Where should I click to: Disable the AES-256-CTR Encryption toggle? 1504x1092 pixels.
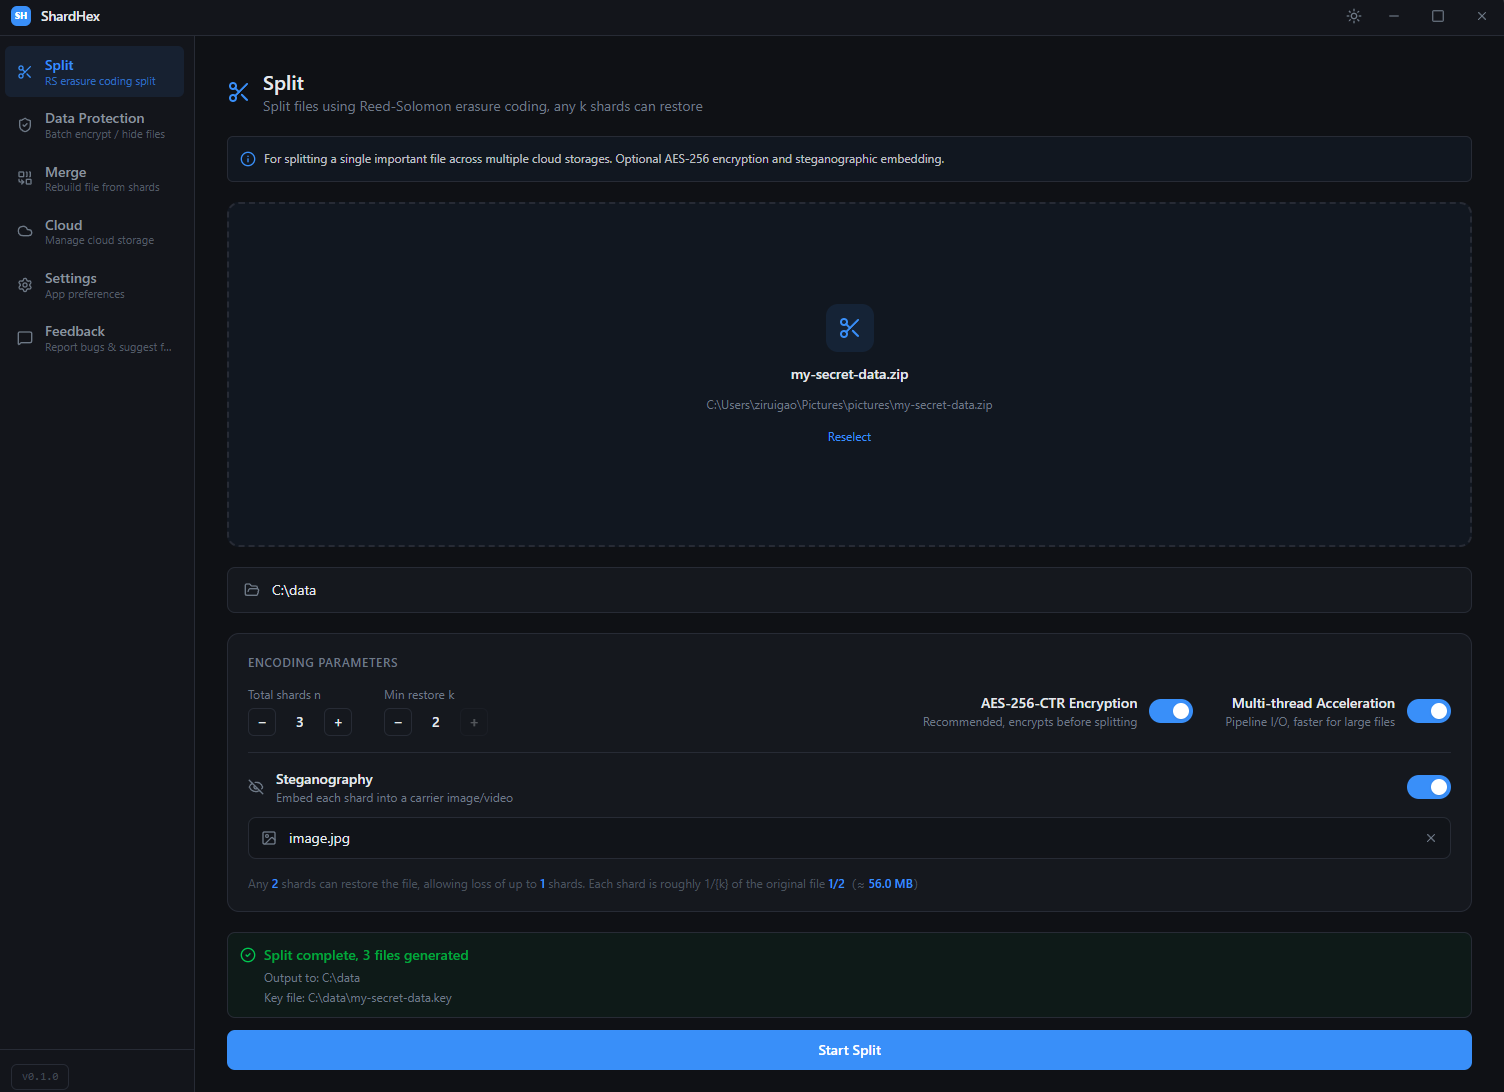tap(1171, 711)
